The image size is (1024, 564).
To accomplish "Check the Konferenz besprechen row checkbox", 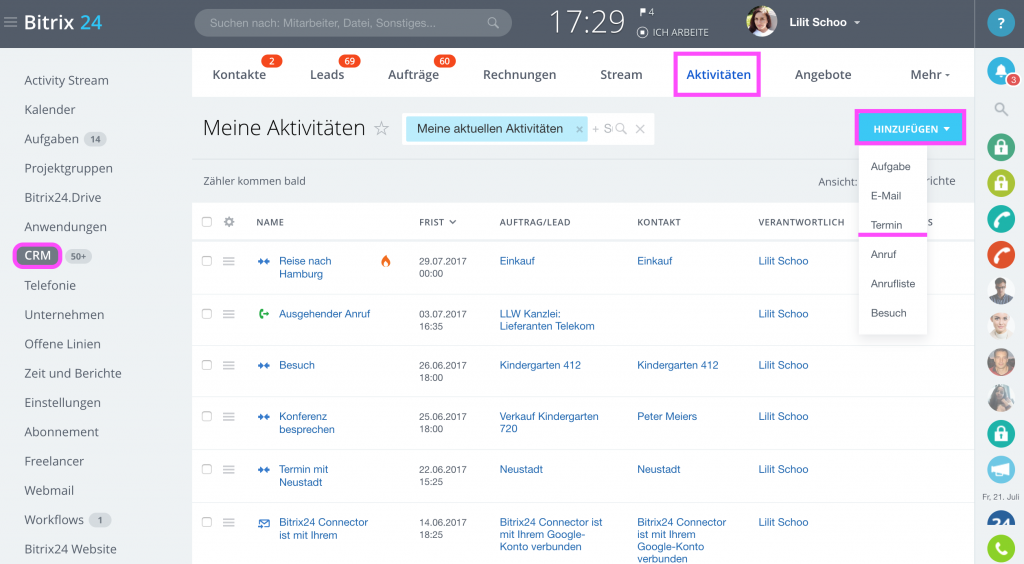I will 207,416.
